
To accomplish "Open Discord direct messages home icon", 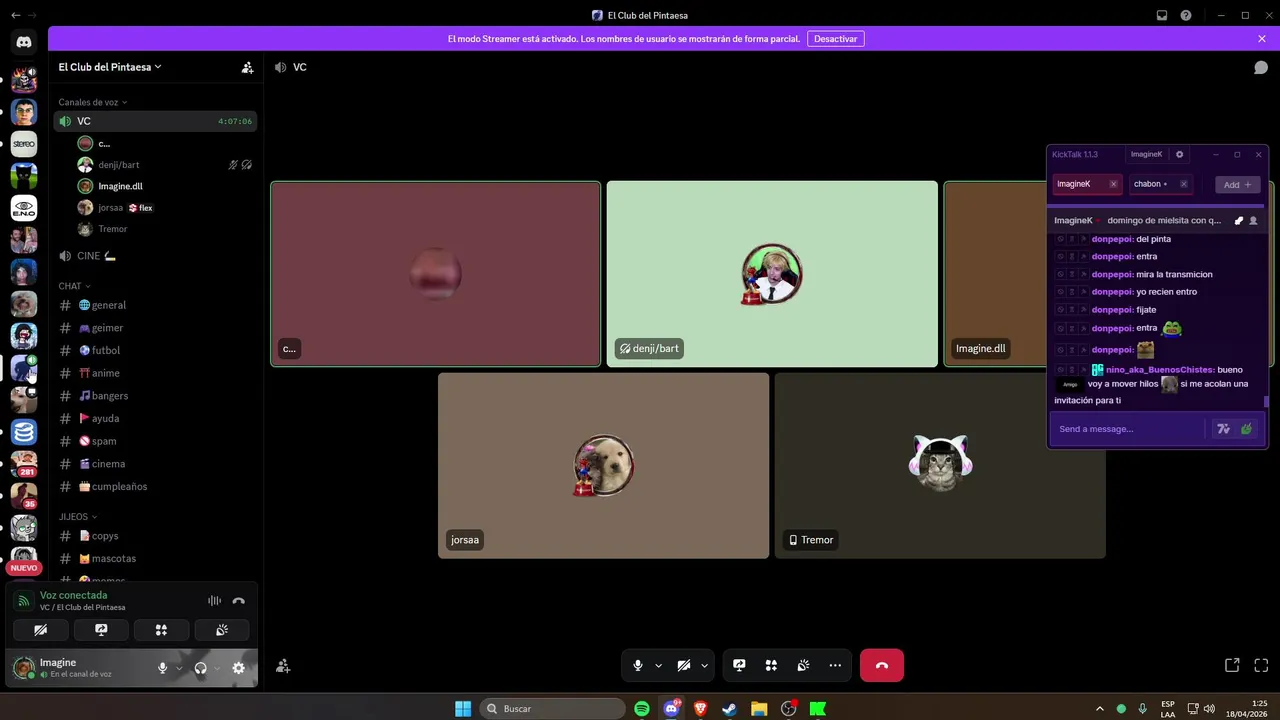I will pyautogui.click(x=24, y=42).
